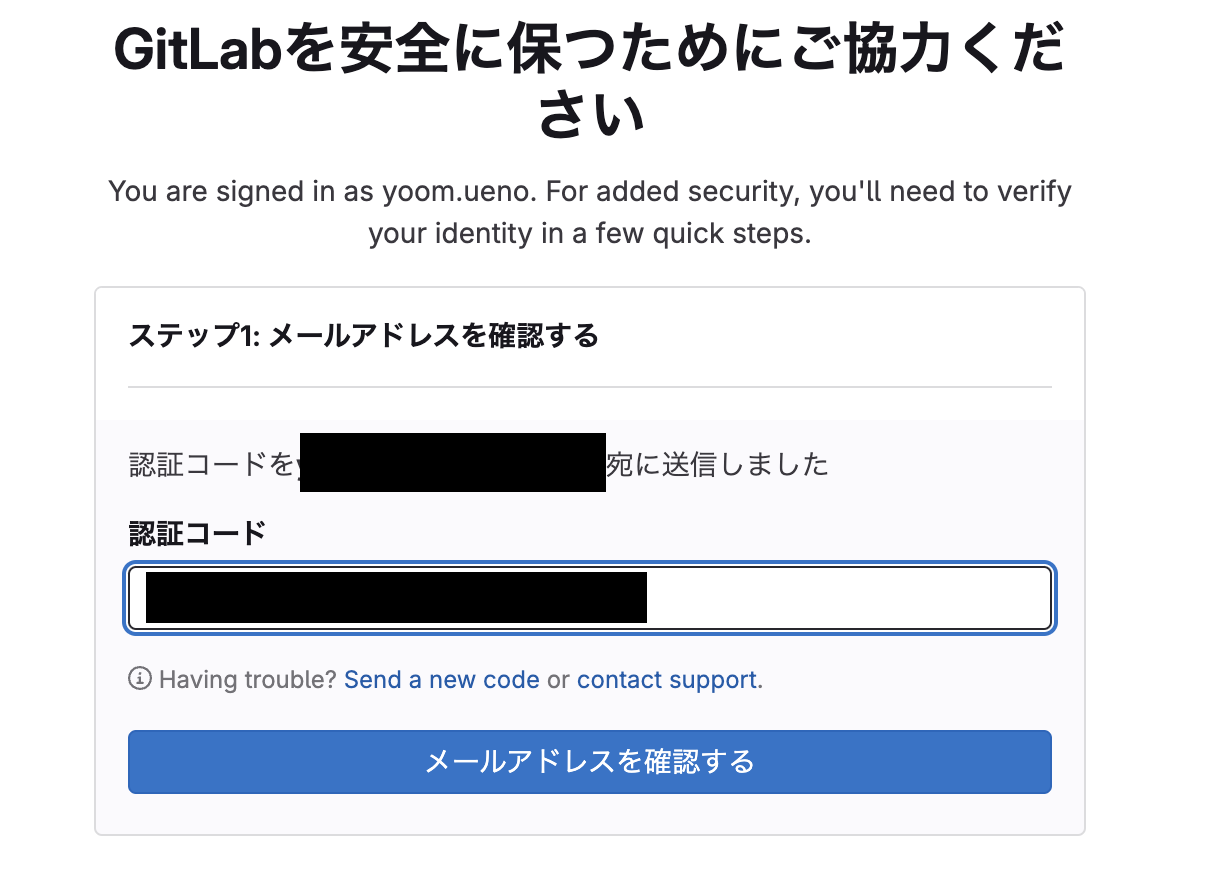
Task: Click the yoom.ueno username in the text
Action: (x=466, y=191)
